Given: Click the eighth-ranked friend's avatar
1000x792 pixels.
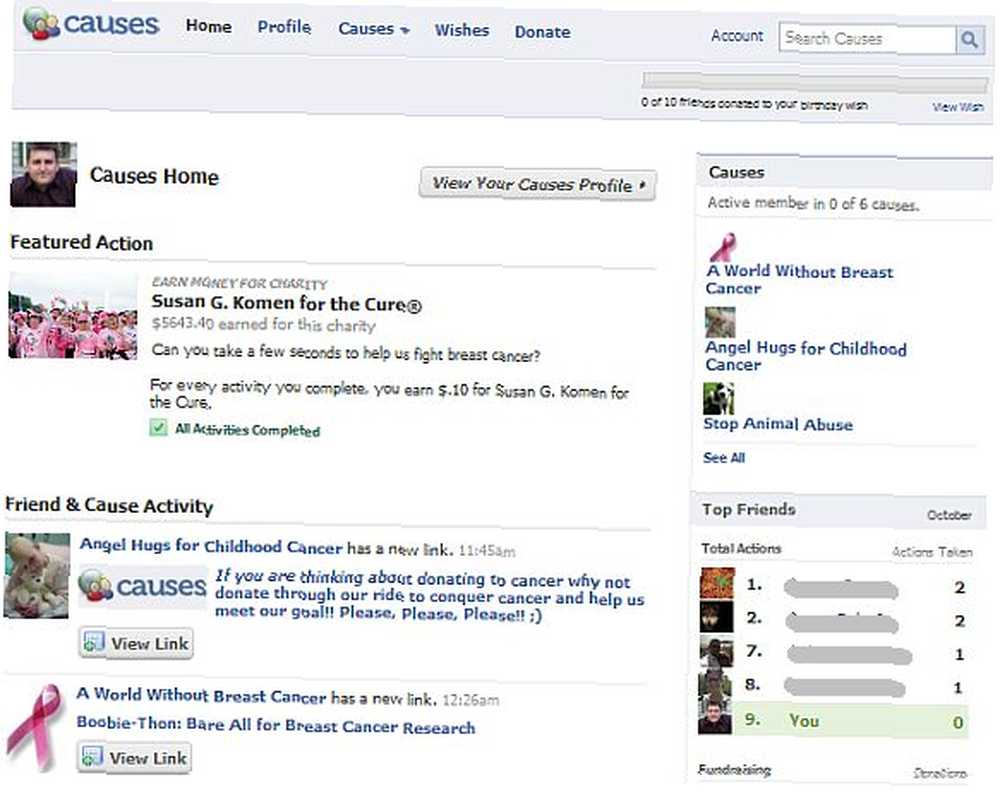Looking at the screenshot, I should pyautogui.click(x=716, y=684).
